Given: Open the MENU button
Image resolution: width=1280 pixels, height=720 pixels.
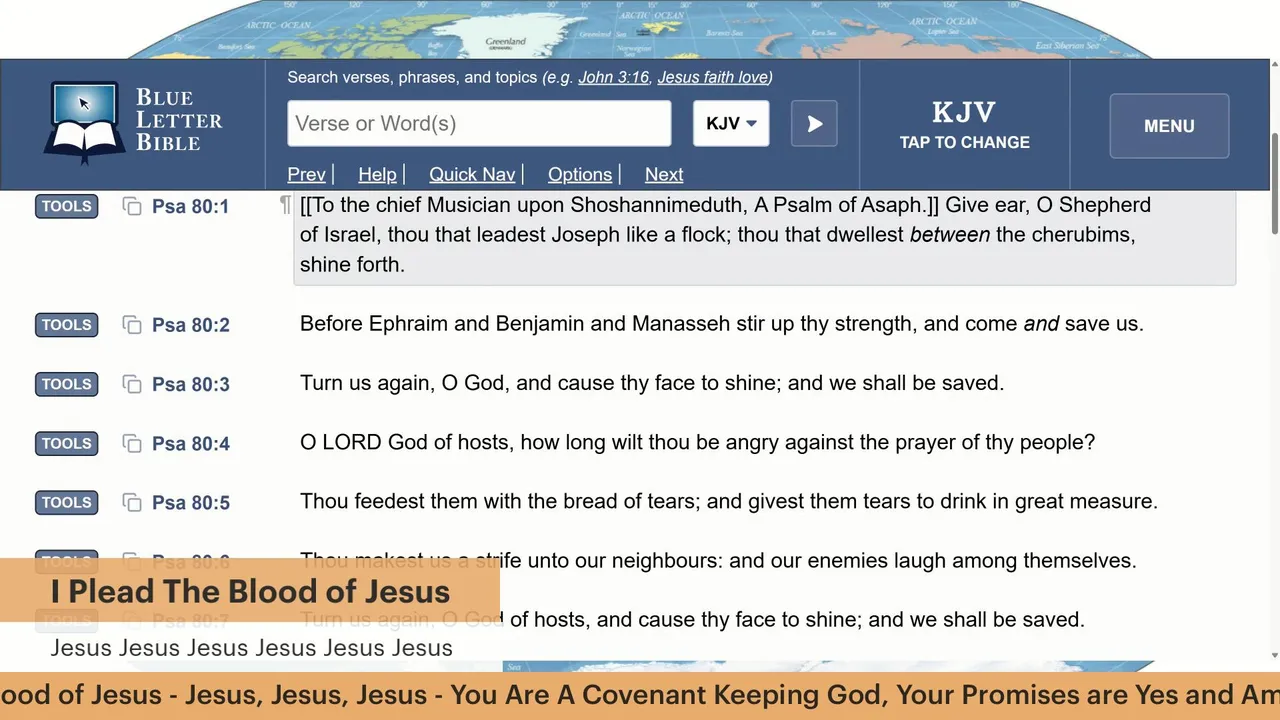Looking at the screenshot, I should (1169, 126).
